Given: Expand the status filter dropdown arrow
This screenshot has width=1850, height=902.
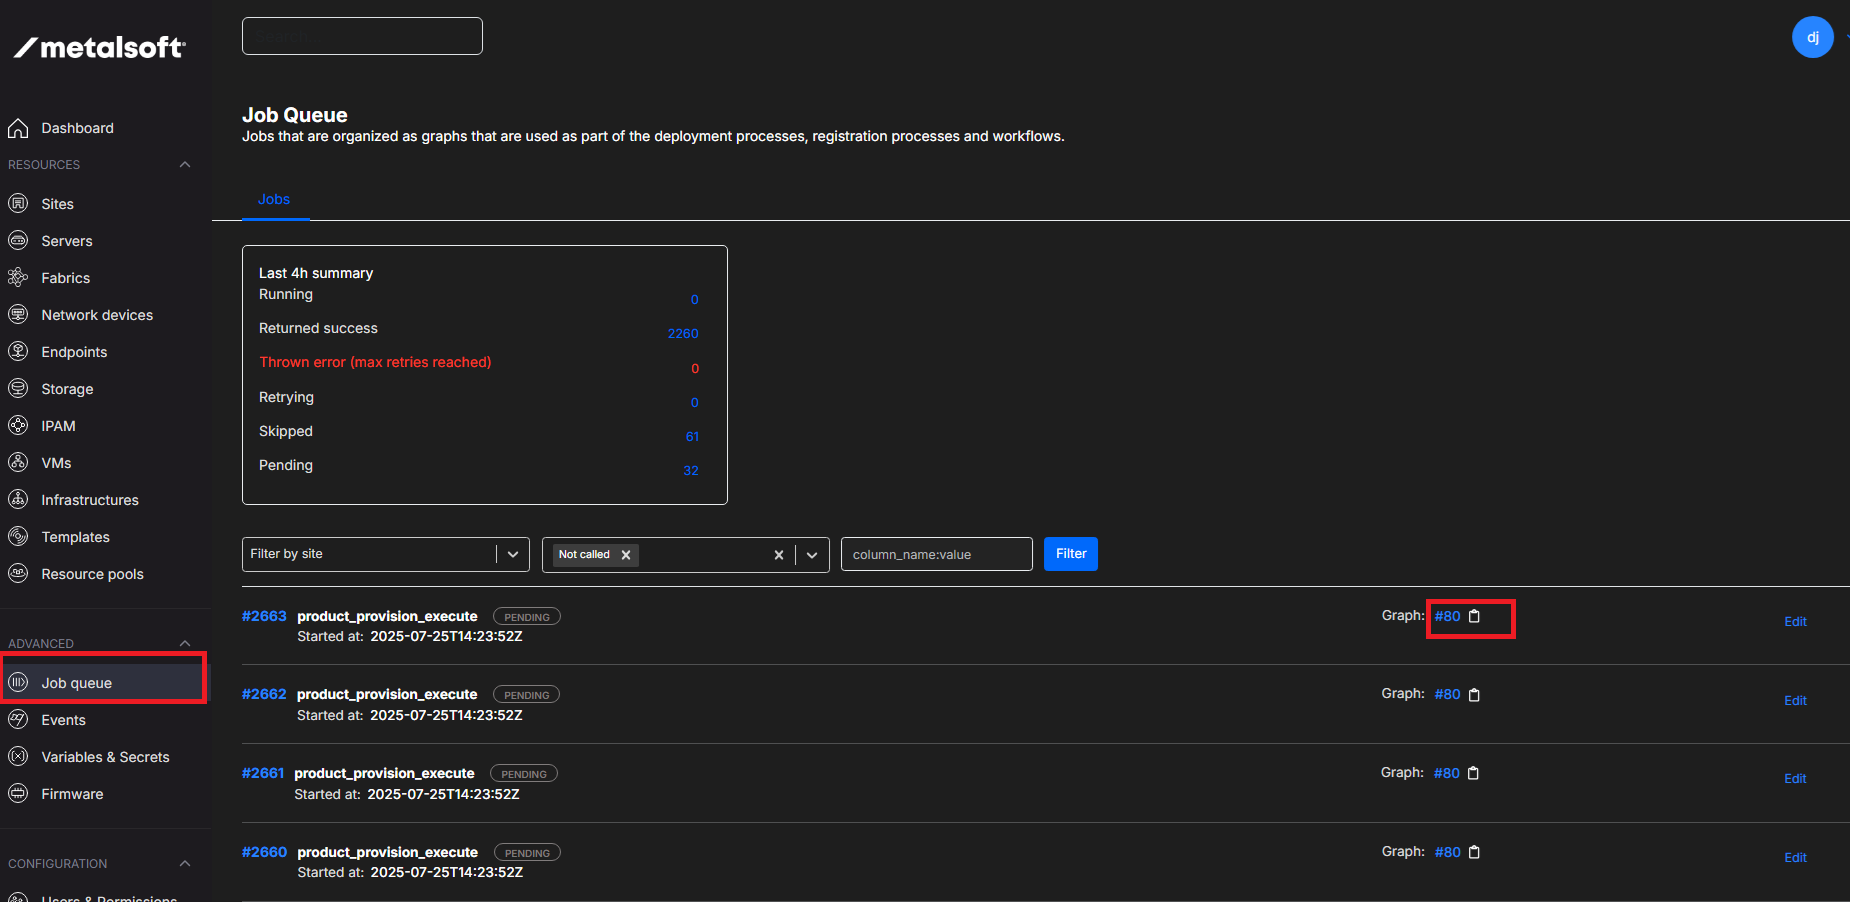Looking at the screenshot, I should tap(812, 555).
